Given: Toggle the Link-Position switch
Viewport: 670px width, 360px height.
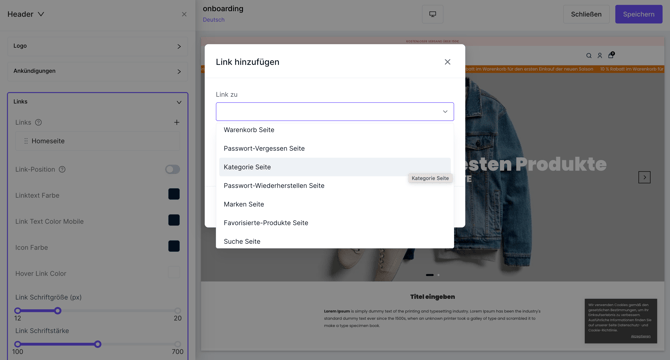Looking at the screenshot, I should point(173,170).
